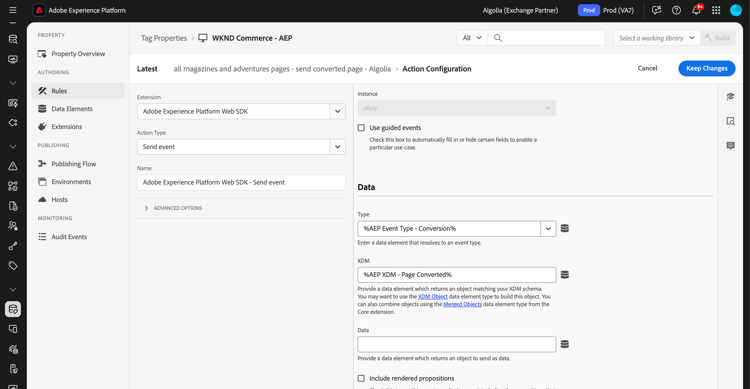The width and height of the screenshot is (750, 389).
Task: Click Algolia (Exchange Partner) organization name
Action: pos(520,10)
